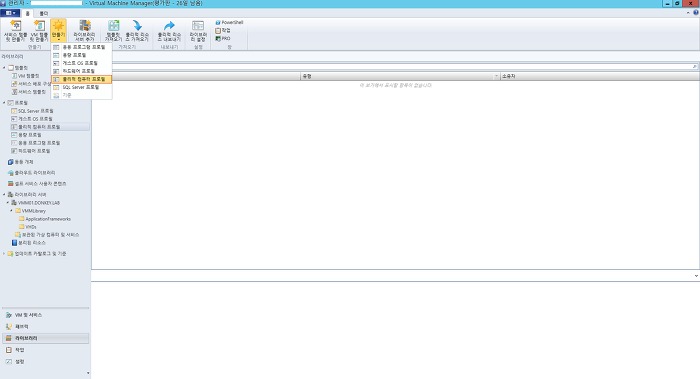Open the 패브릭 (Fabric) workspace

[x=46, y=326]
